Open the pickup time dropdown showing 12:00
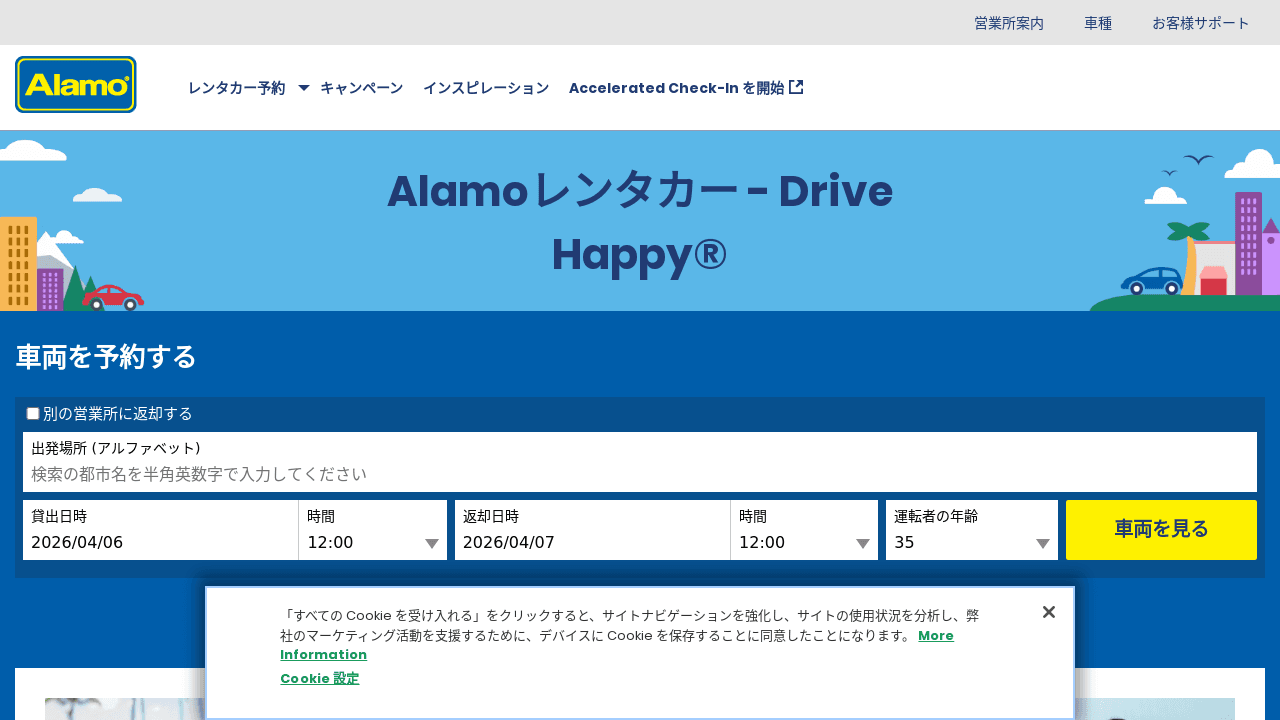Viewport: 1280px width, 720px height. 372,543
